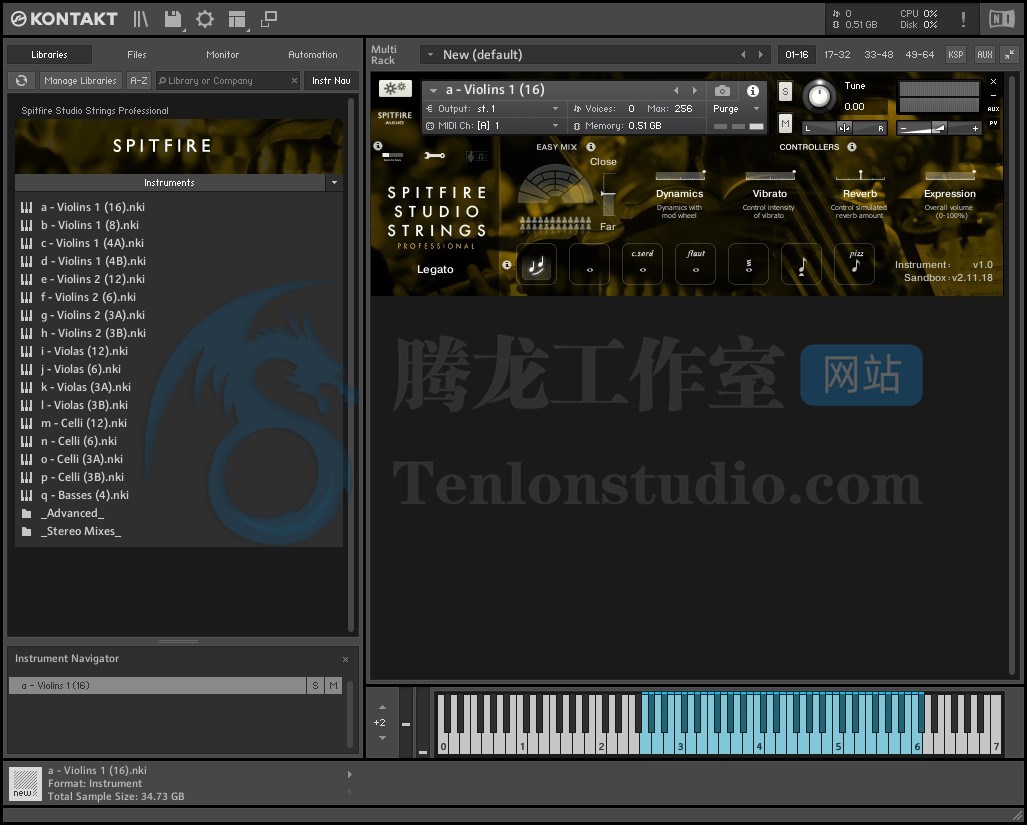Open the options gear icon
The image size is (1027, 825).
point(205,19)
